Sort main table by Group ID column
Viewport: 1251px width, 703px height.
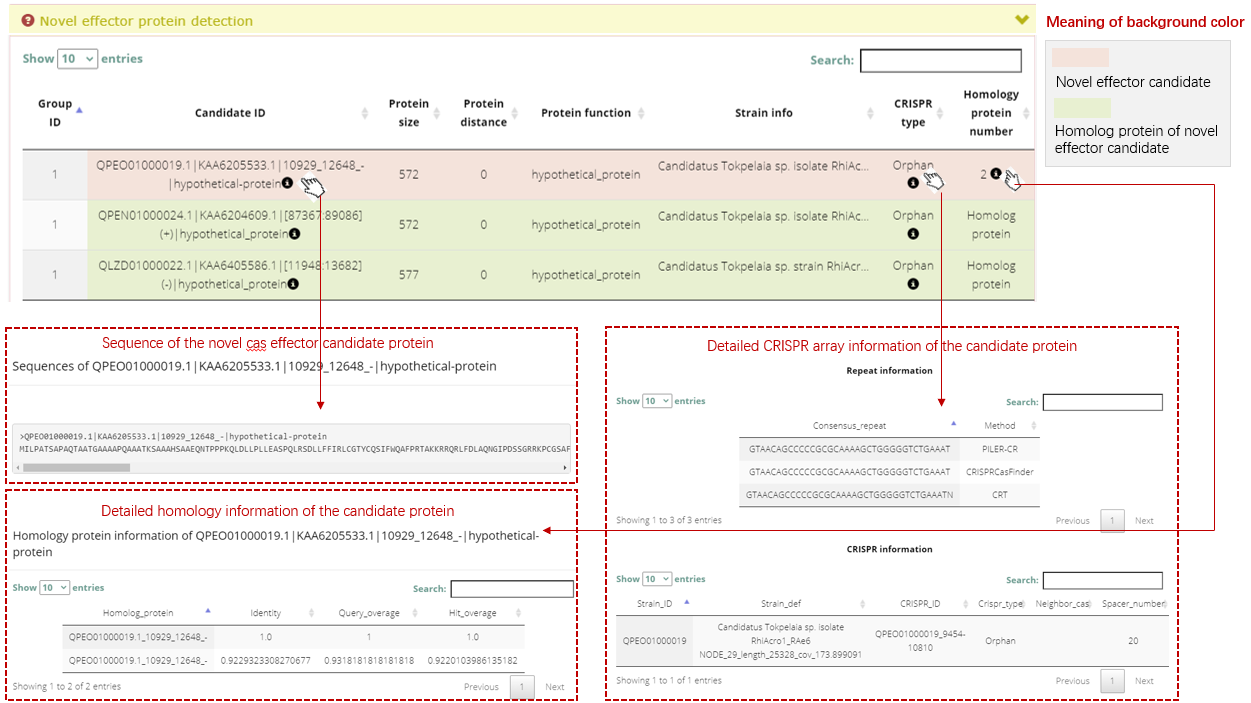pyautogui.click(x=56, y=113)
